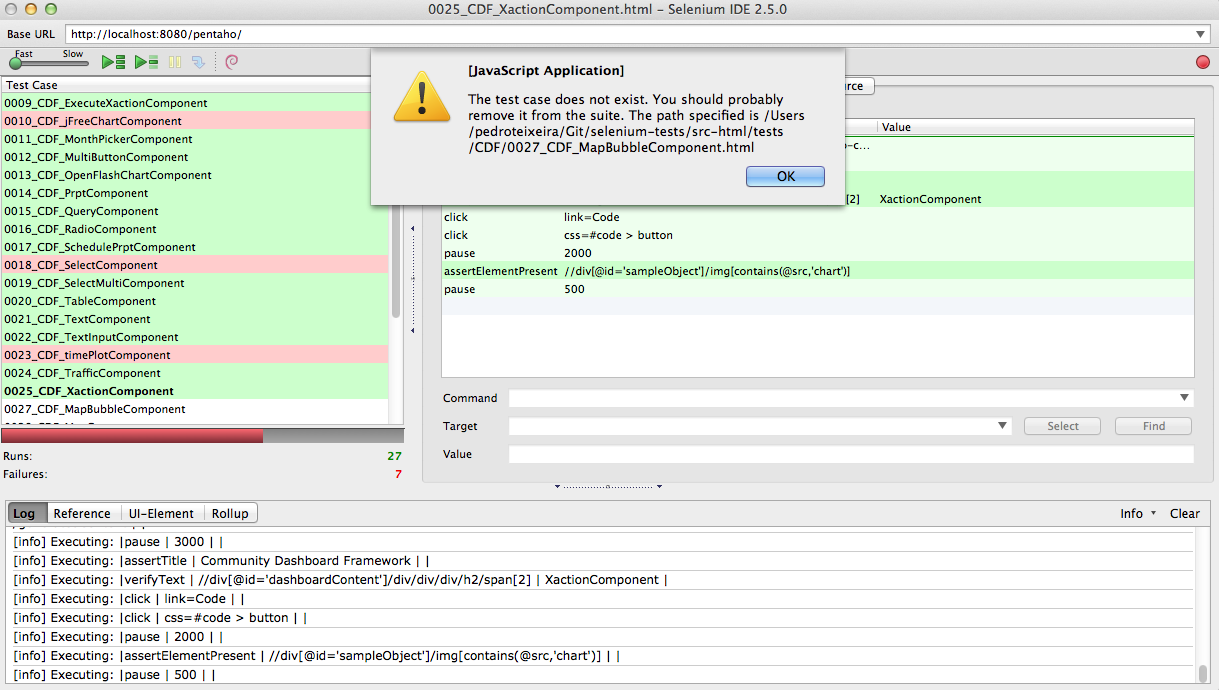Open the Info log level dropdown
The width and height of the screenshot is (1219, 690).
click(x=1138, y=513)
